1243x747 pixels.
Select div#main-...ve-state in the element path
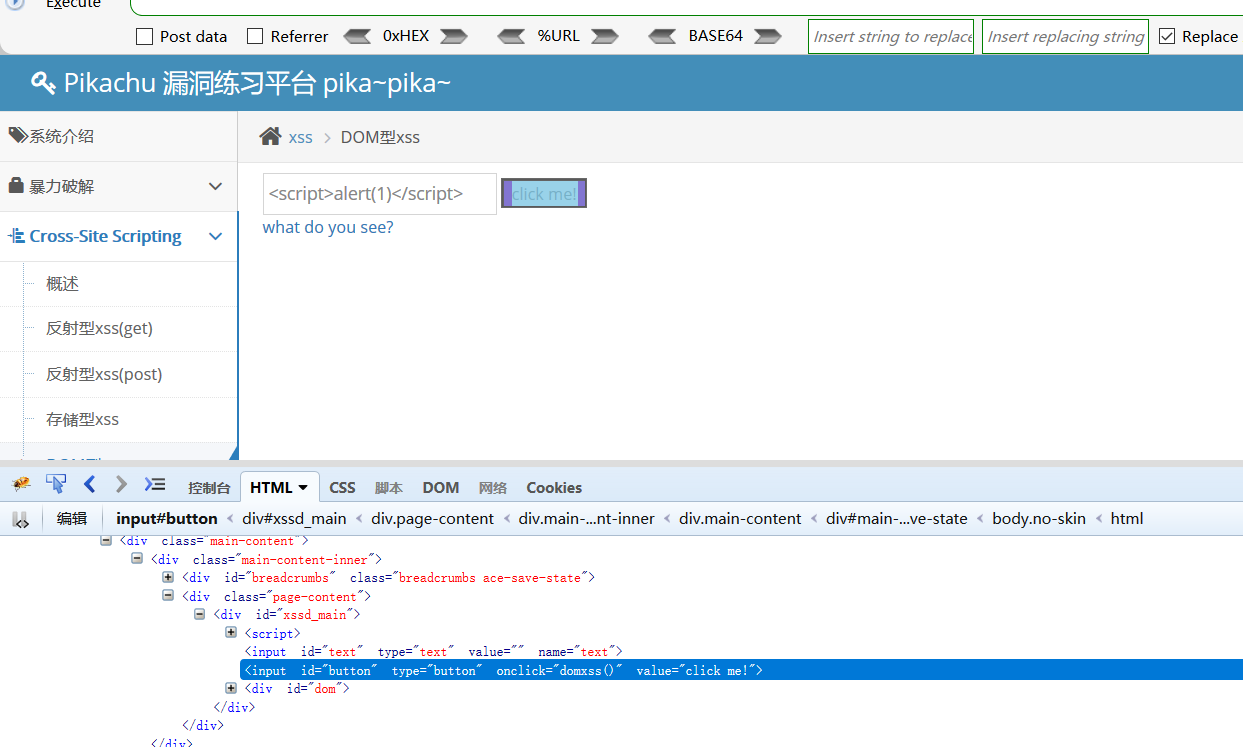897,518
